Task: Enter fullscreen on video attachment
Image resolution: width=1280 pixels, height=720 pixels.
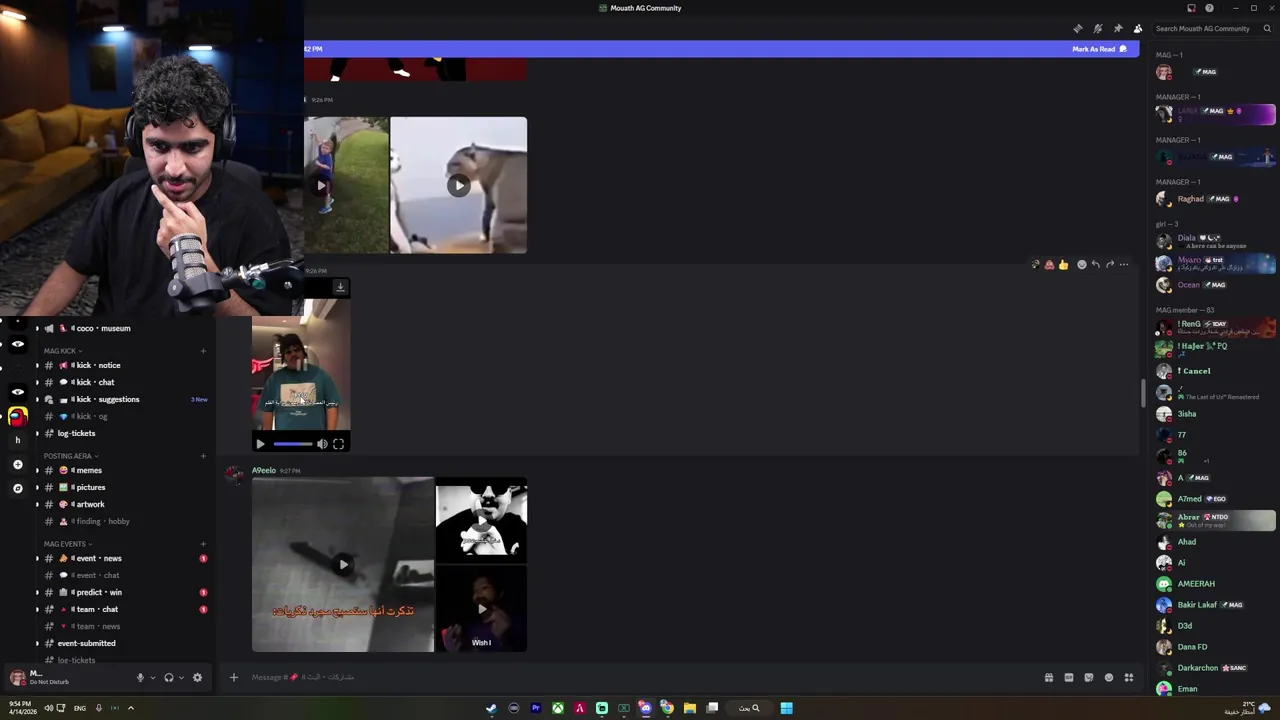Action: tap(338, 444)
